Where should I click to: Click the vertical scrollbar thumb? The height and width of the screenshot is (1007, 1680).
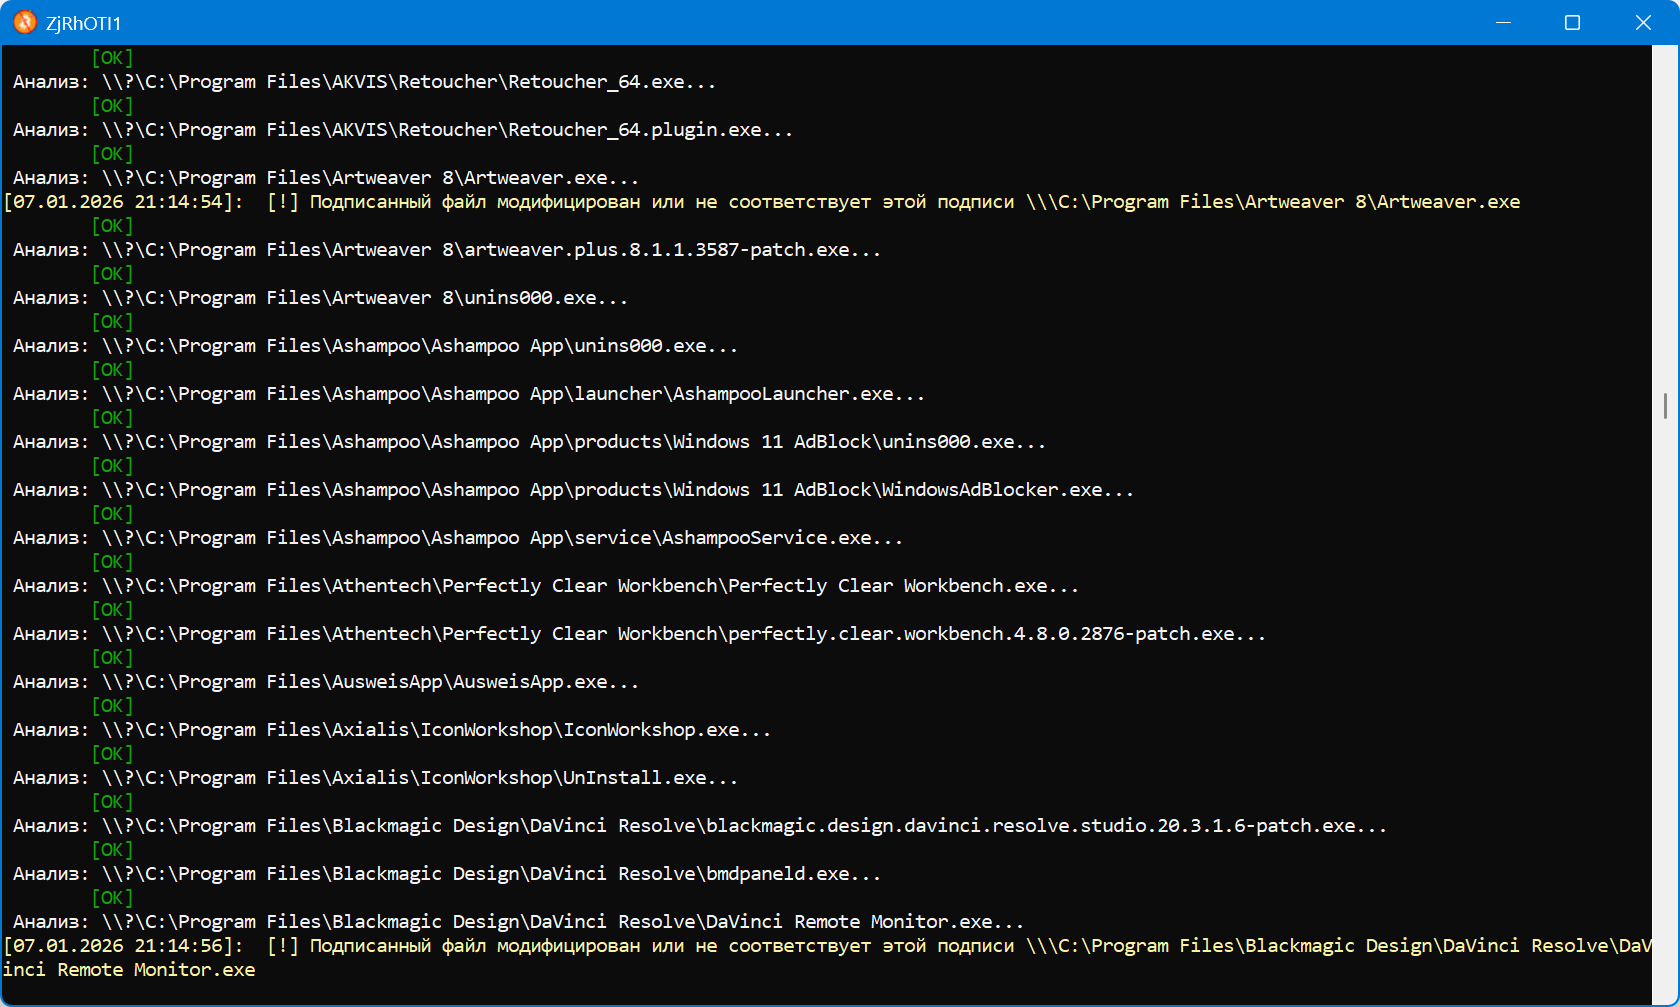(x=1665, y=405)
